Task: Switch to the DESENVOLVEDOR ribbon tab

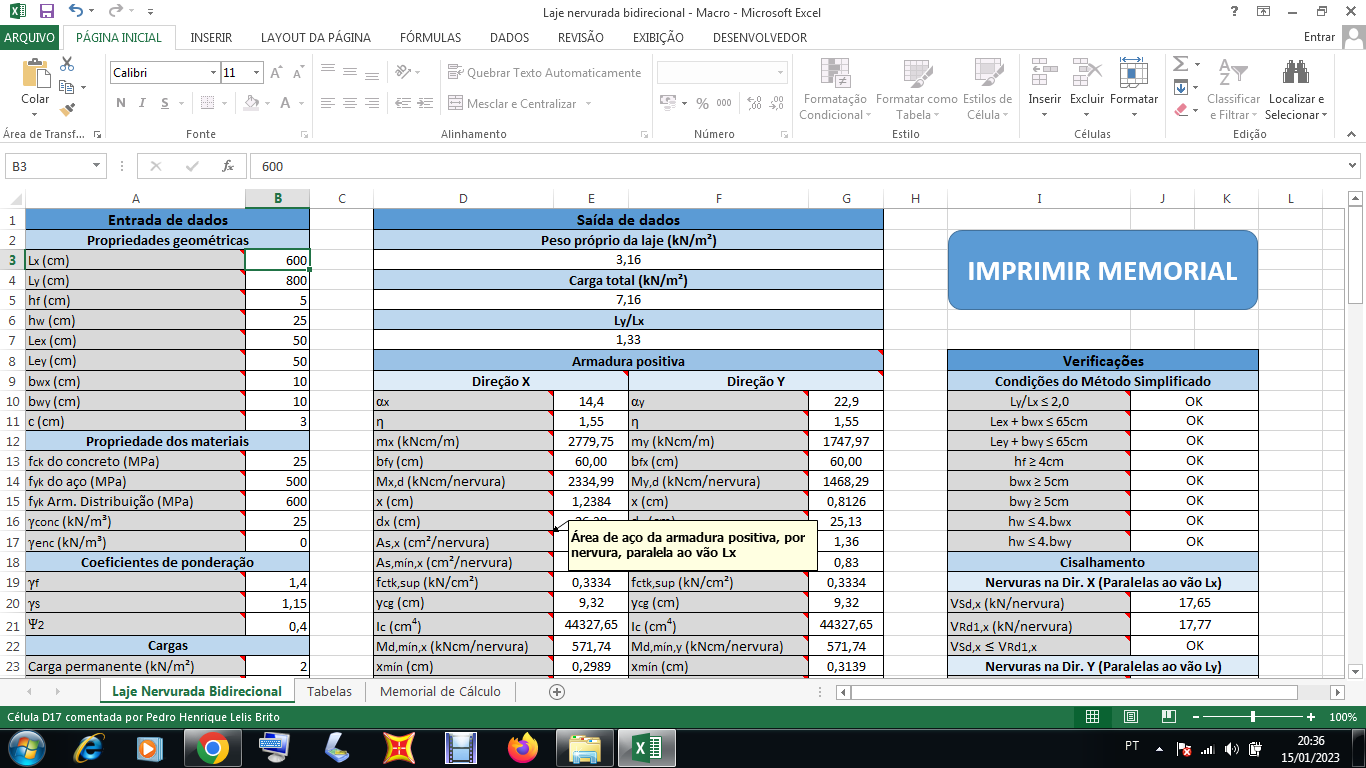Action: point(760,37)
